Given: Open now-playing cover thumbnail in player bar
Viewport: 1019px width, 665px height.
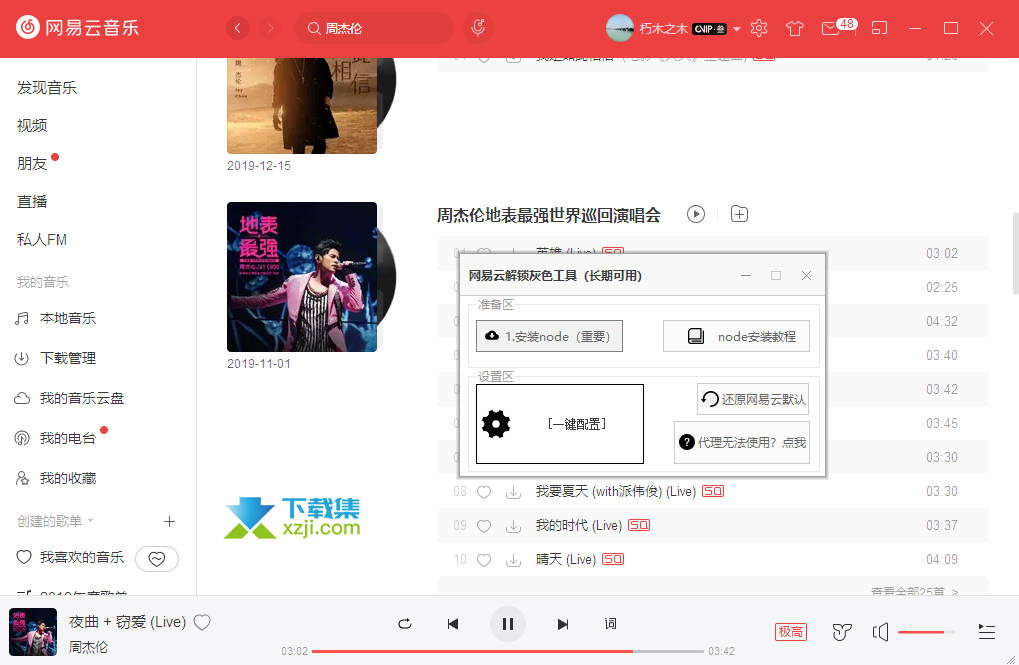Looking at the screenshot, I should pyautogui.click(x=33, y=632).
